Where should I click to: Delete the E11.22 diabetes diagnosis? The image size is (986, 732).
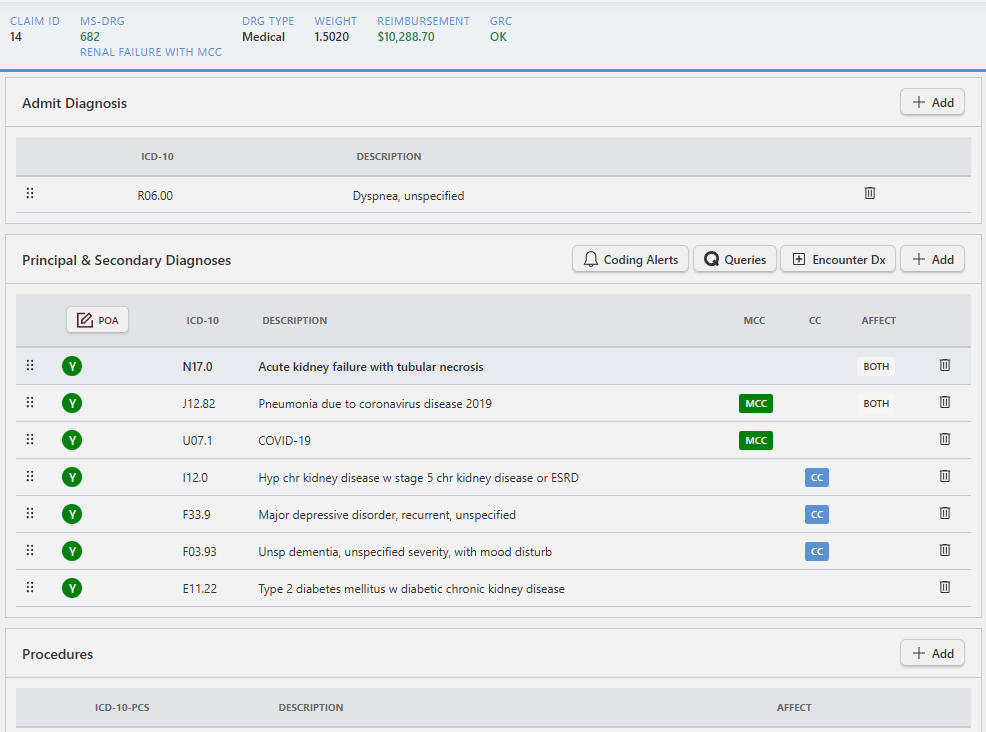tap(944, 587)
